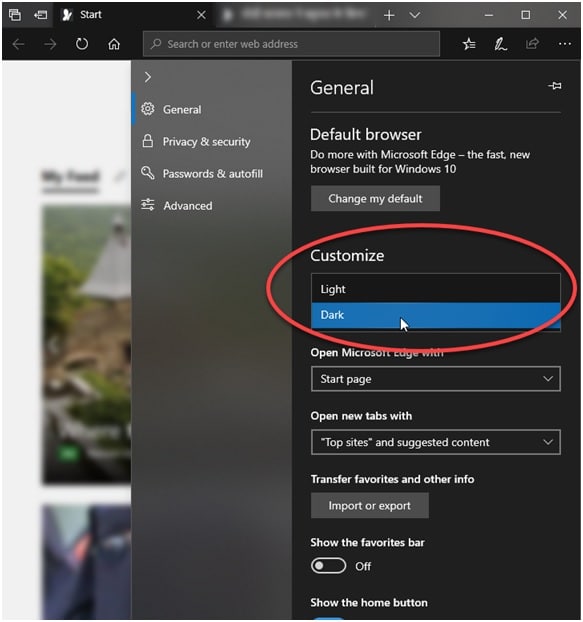Close the Start tab
This screenshot has width=583, height=622.
coord(201,15)
